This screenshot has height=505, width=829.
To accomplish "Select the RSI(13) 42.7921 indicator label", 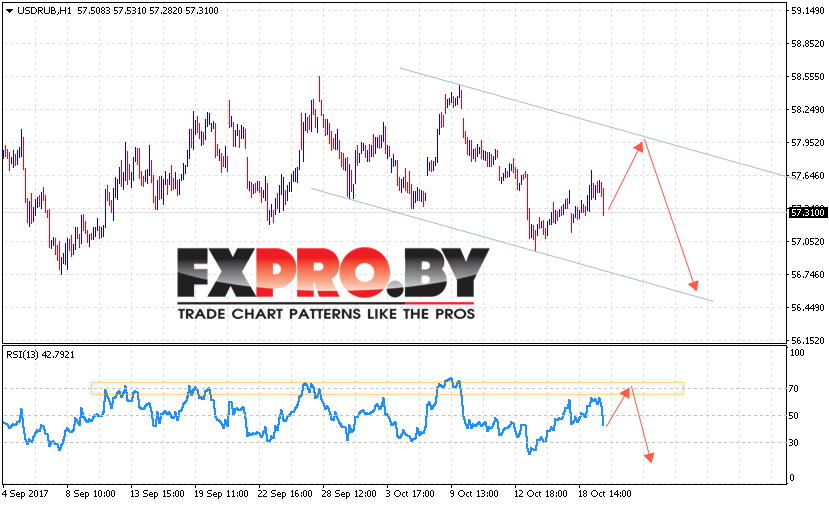I will click(41, 355).
